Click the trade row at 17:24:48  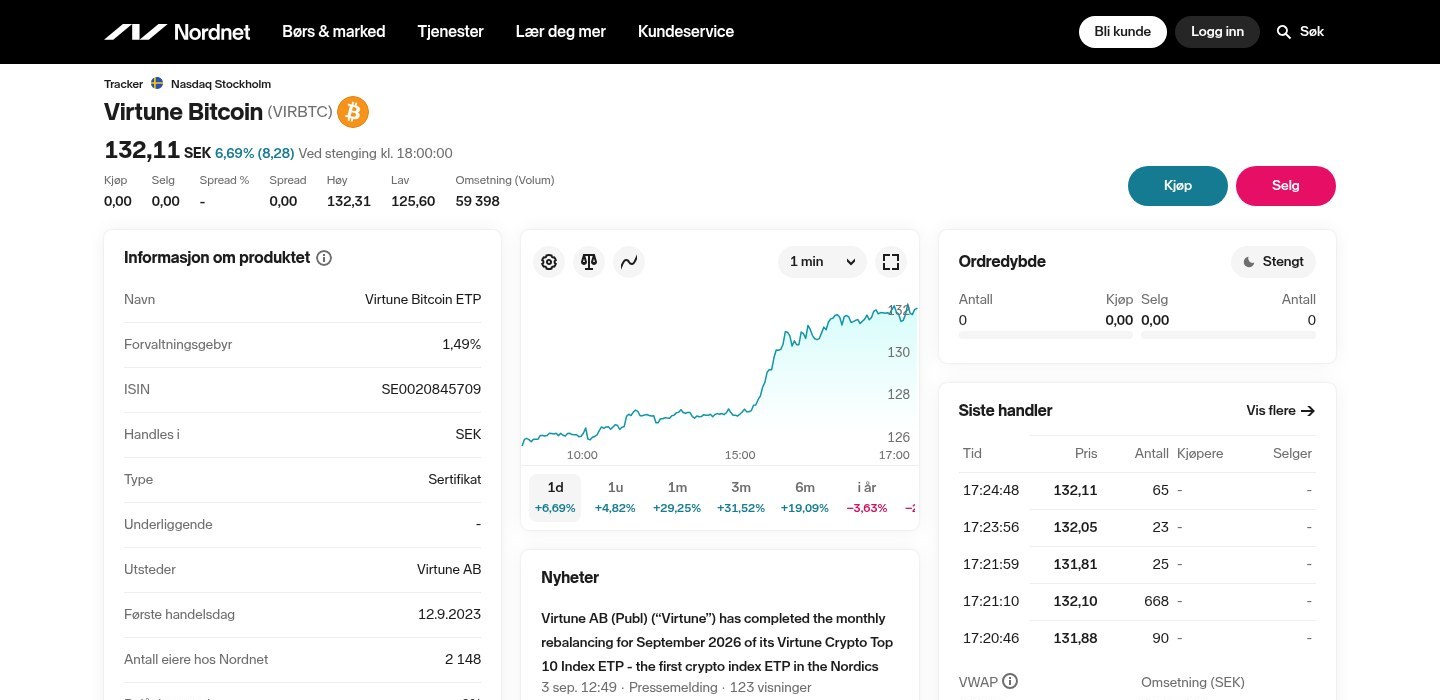pyautogui.click(x=1137, y=490)
